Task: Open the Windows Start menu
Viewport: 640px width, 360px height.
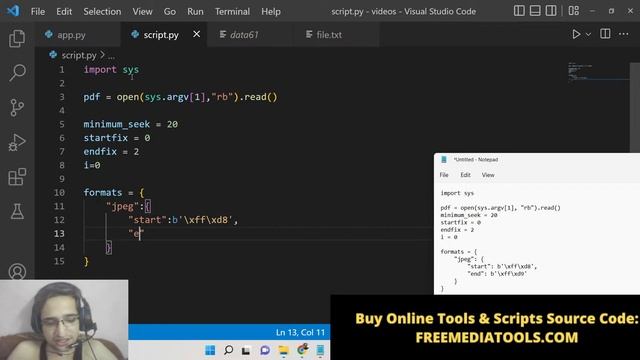Action: (x=210, y=350)
